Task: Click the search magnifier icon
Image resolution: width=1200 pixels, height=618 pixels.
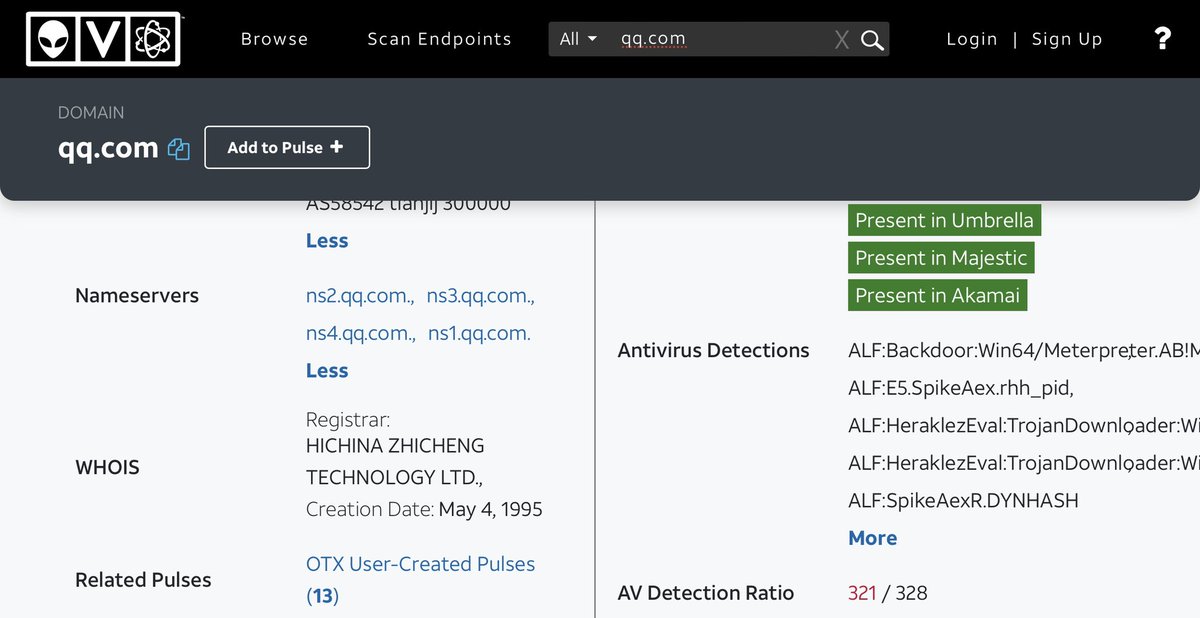Action: click(872, 40)
